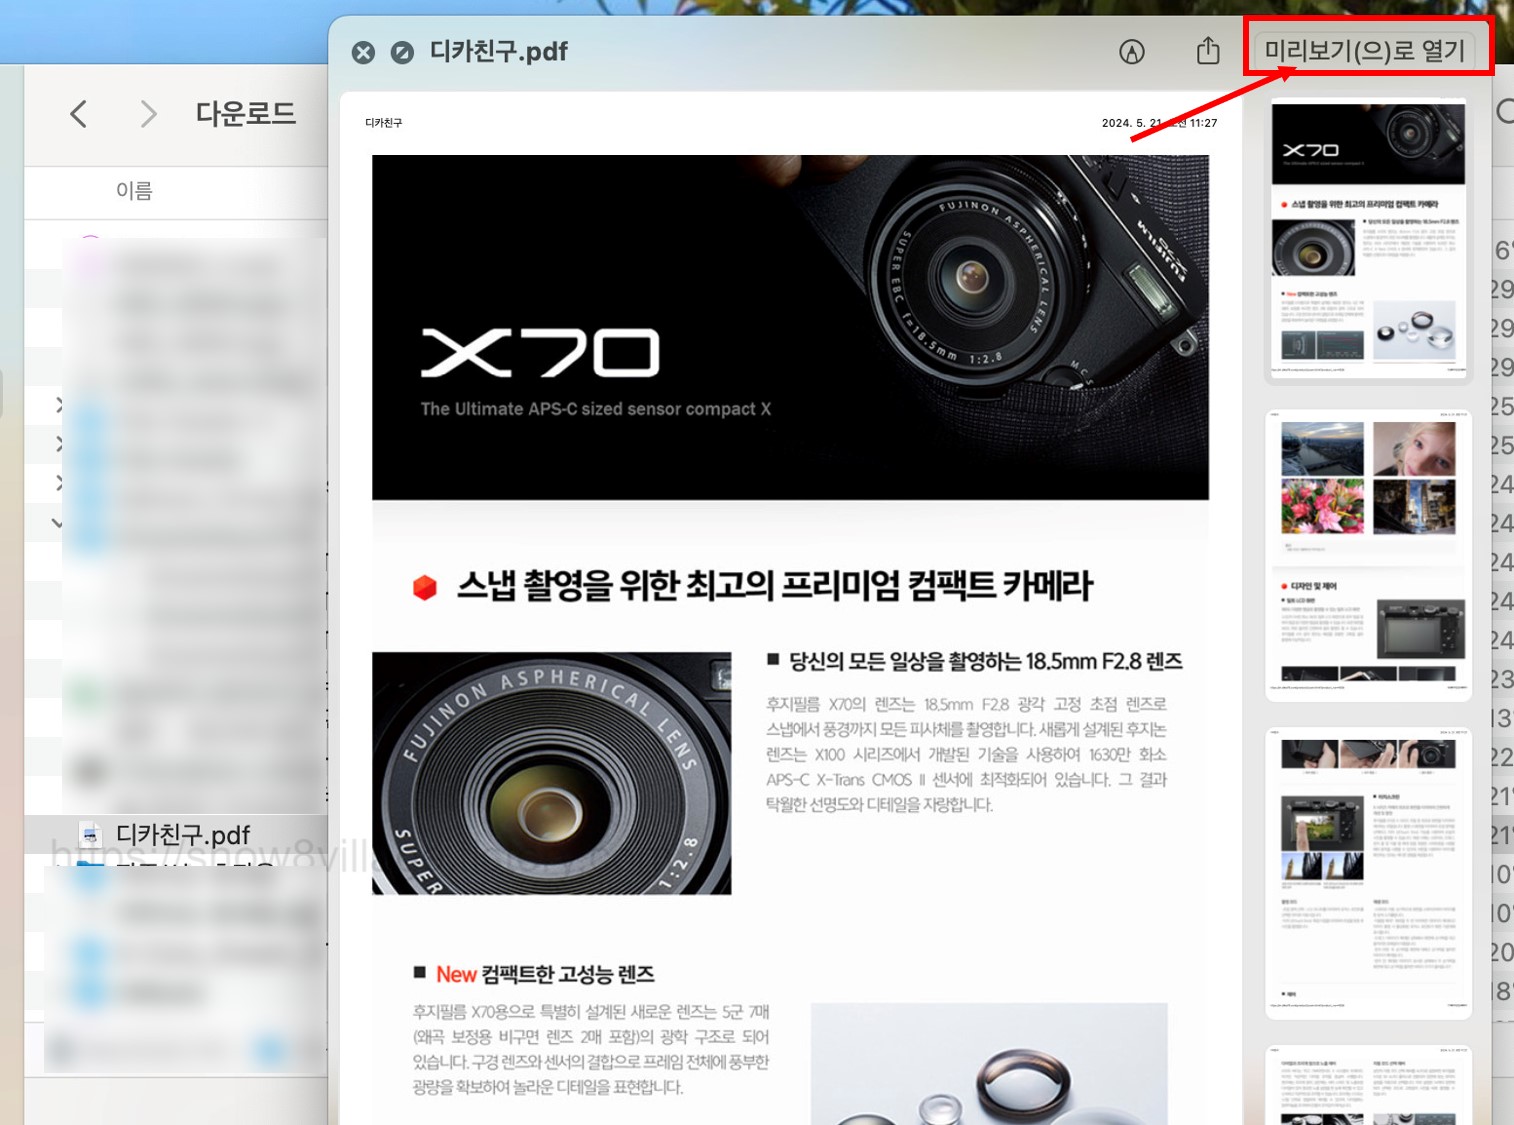Click the heading 스냅 촬영을 위한 최고의 프리미엄 컴팩트 카메라
The height and width of the screenshot is (1125, 1514).
click(774, 586)
